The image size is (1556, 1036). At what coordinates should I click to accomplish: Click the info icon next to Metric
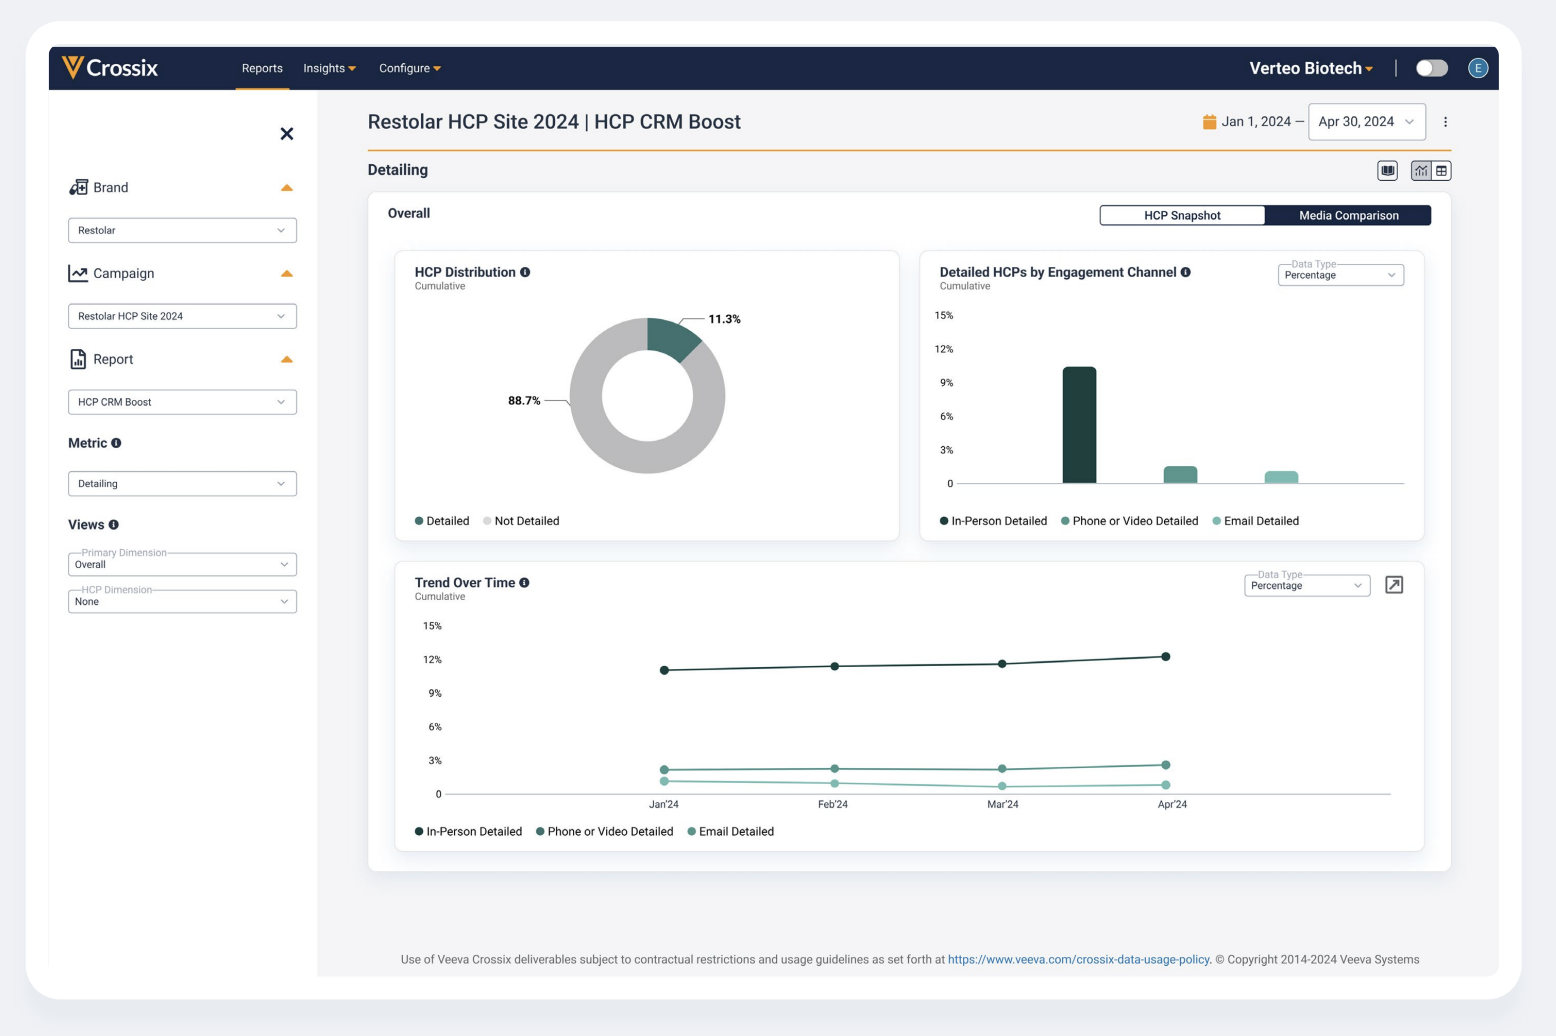coord(116,443)
